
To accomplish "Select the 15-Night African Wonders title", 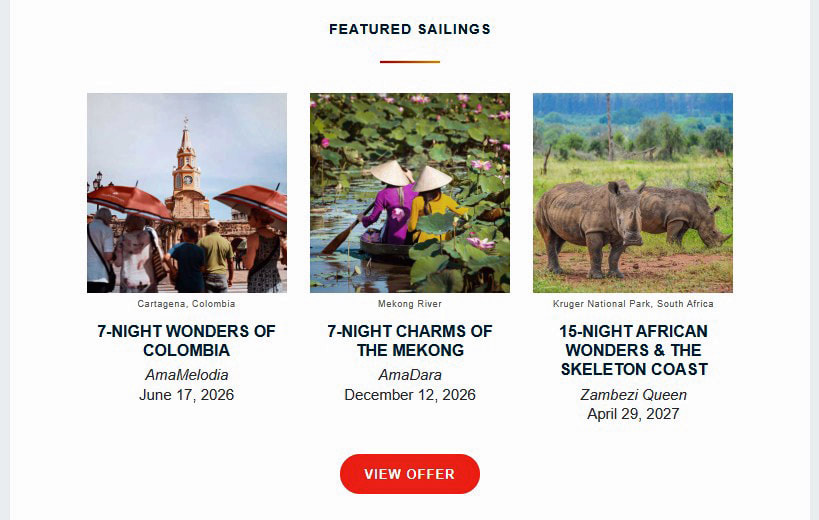I will (633, 350).
